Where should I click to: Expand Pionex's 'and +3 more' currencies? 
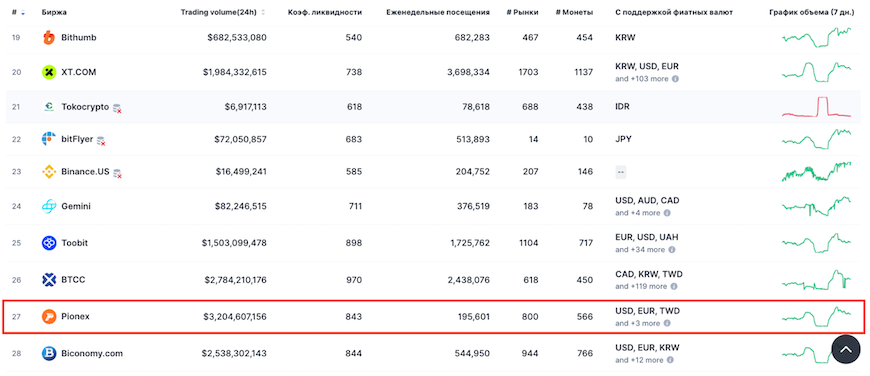tap(638, 323)
